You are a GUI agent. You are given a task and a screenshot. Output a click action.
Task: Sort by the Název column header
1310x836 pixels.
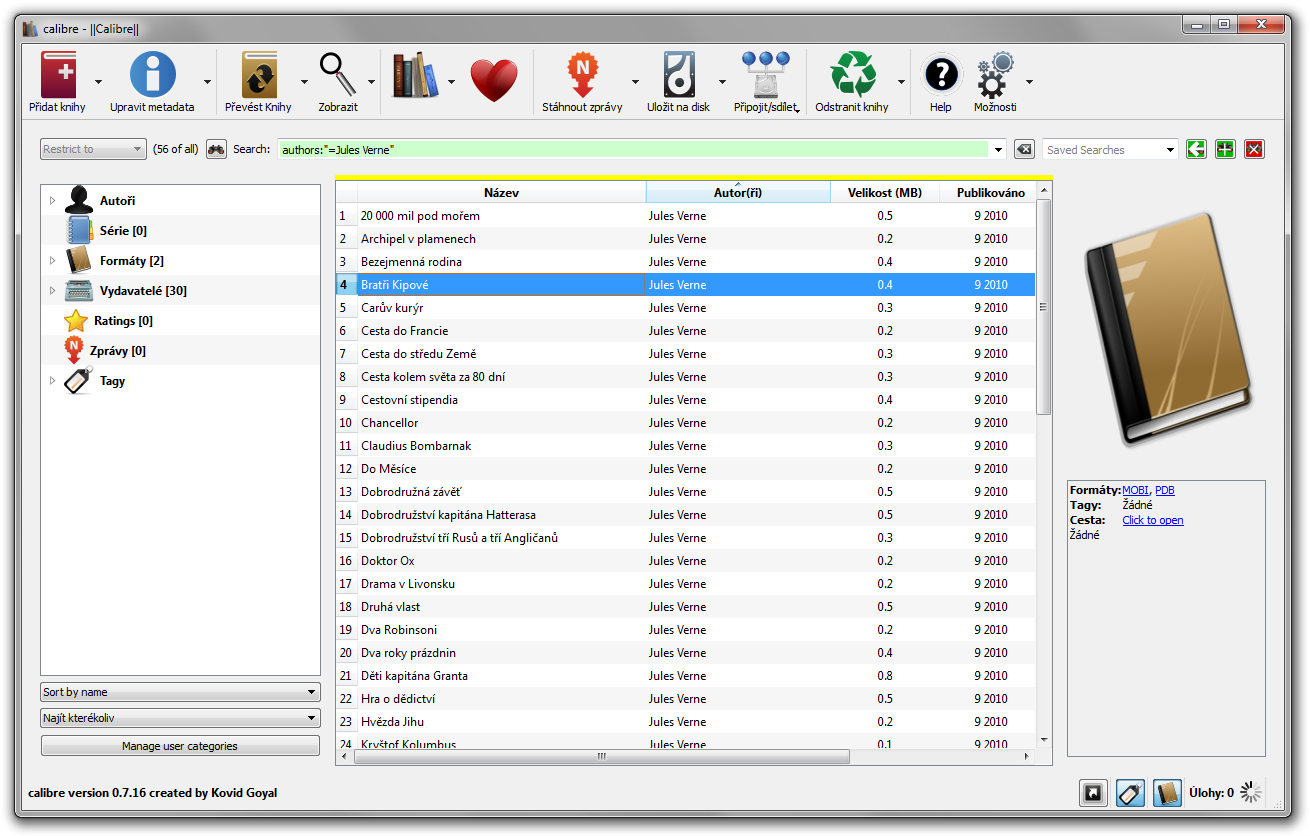[x=501, y=192]
